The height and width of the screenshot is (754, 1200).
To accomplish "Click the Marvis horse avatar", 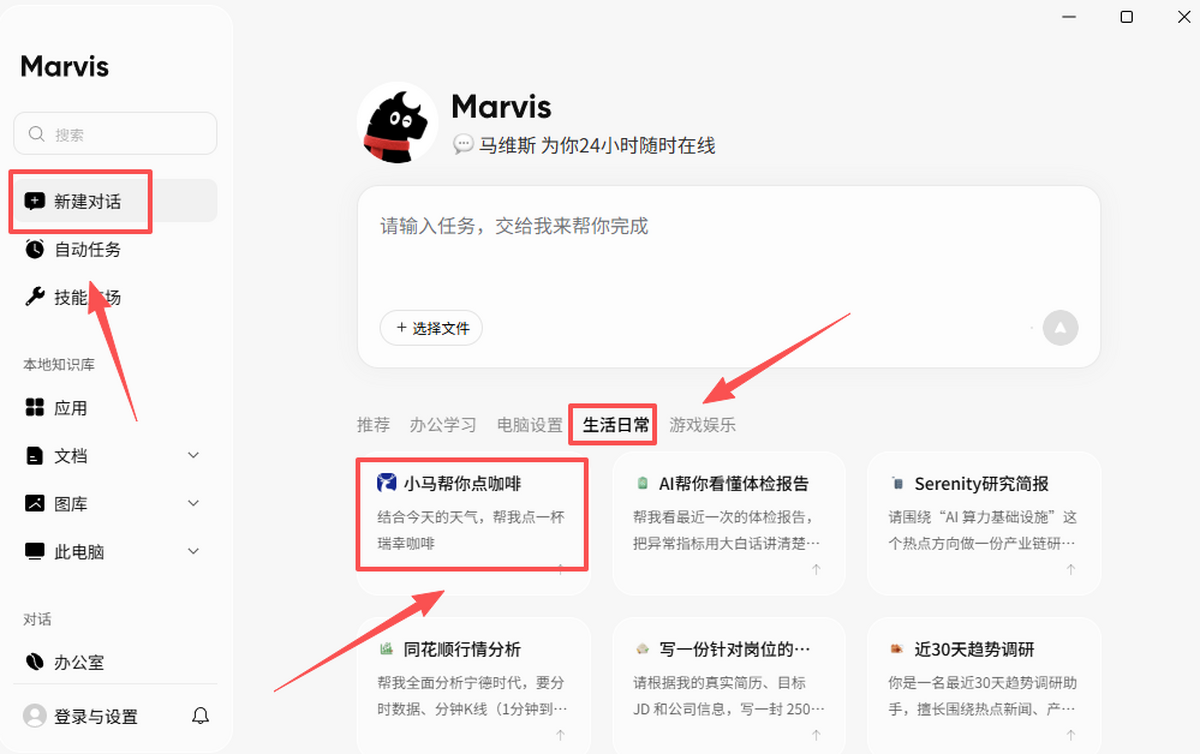I will coord(397,122).
